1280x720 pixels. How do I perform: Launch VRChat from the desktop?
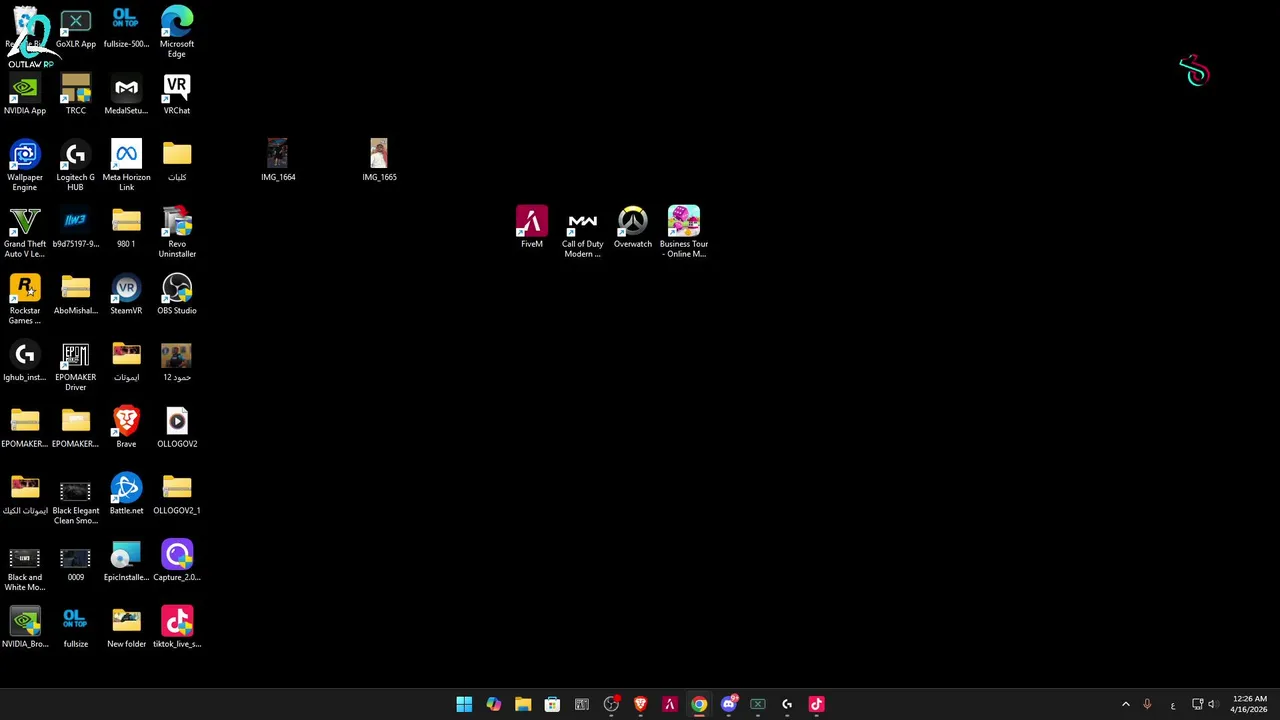pos(177,96)
